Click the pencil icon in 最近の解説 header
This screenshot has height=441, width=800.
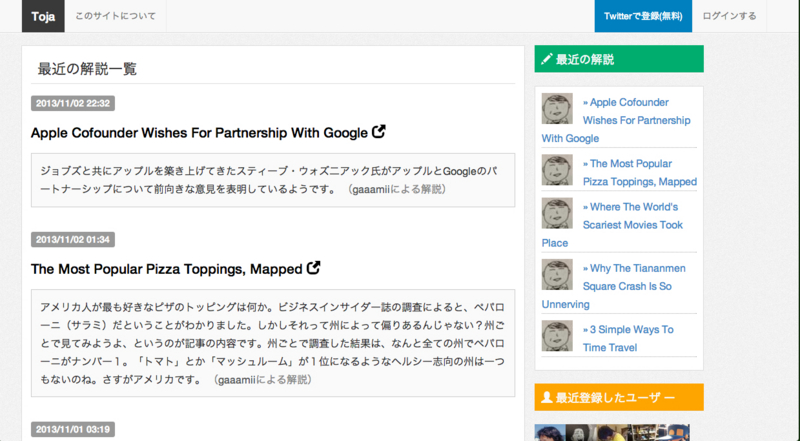tap(546, 59)
